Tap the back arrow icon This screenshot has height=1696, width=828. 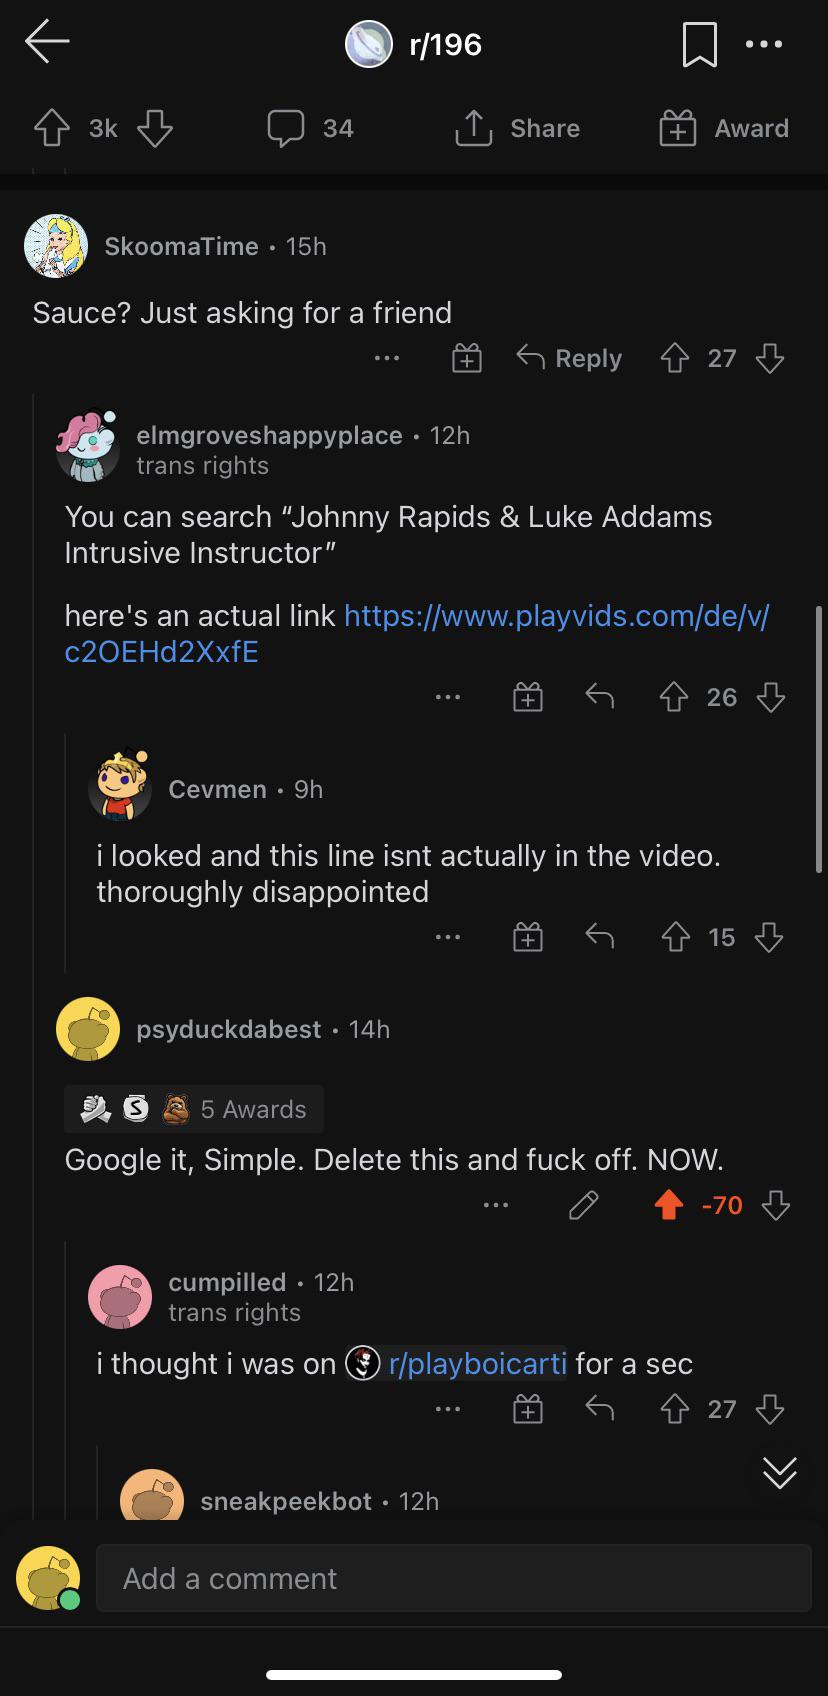click(x=47, y=42)
